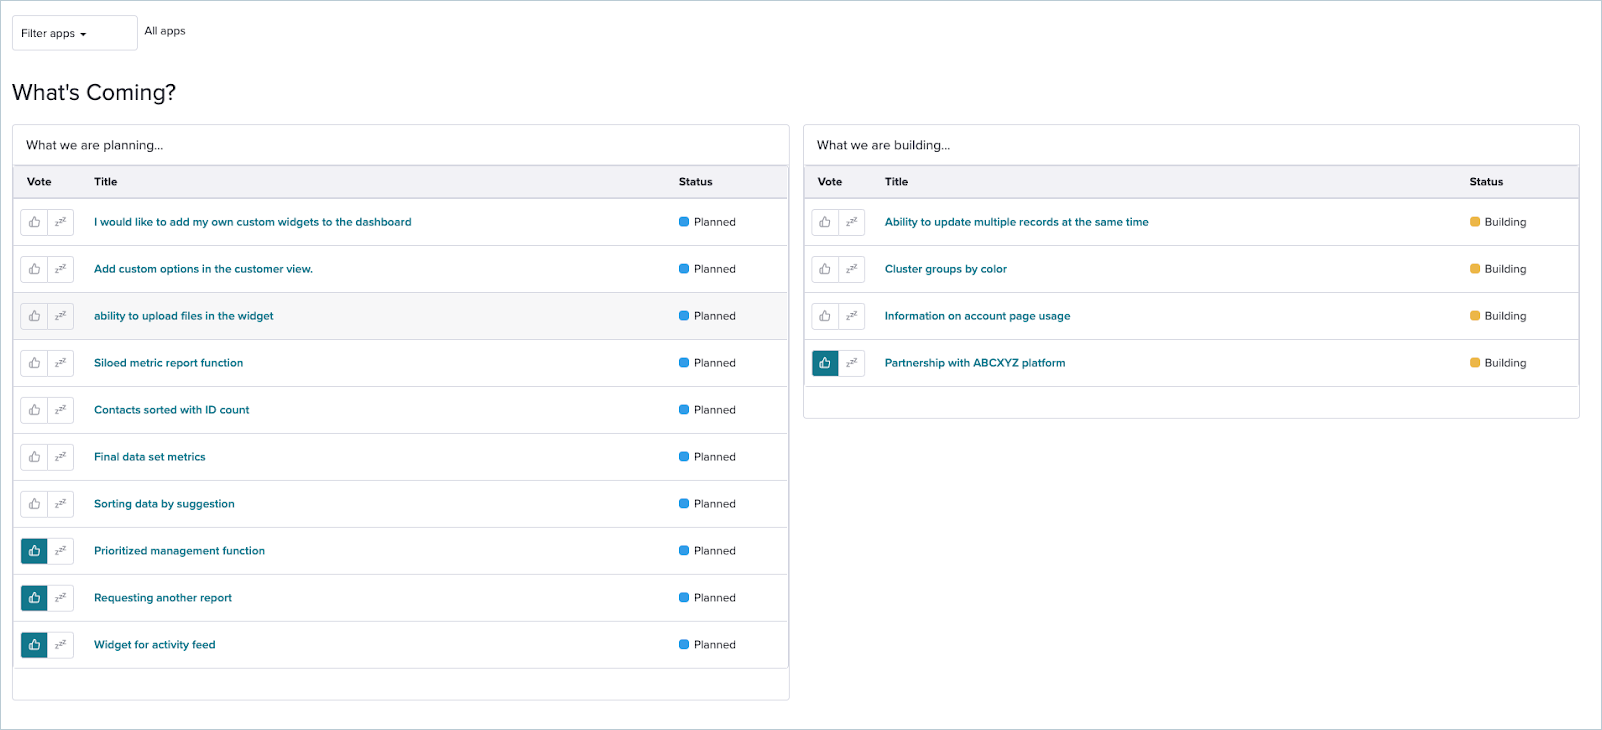Upvote 'Cluster groups by color'

(x=825, y=269)
